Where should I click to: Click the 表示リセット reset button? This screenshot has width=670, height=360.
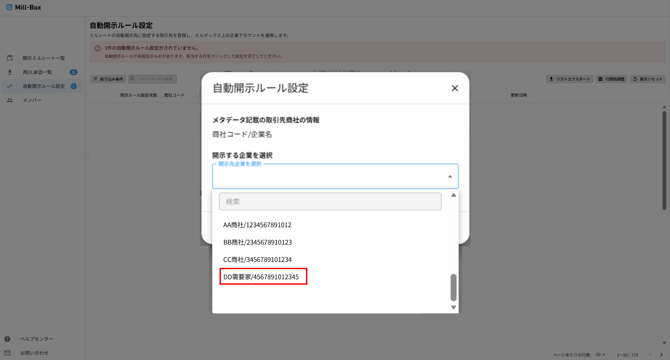648,79
